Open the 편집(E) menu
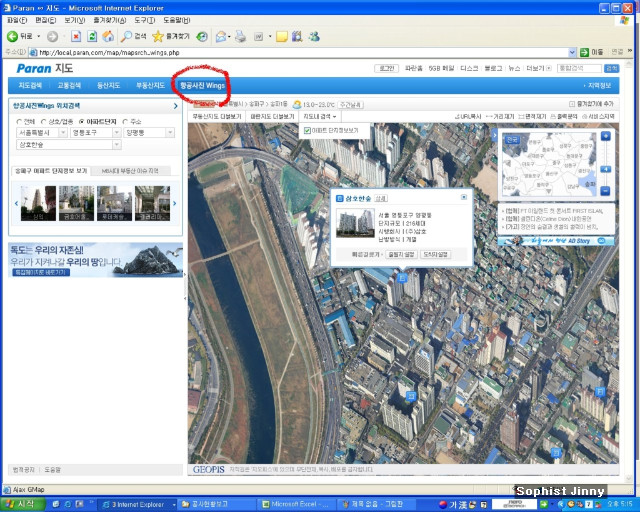Image resolution: width=640 pixels, height=512 pixels. pos(46,20)
